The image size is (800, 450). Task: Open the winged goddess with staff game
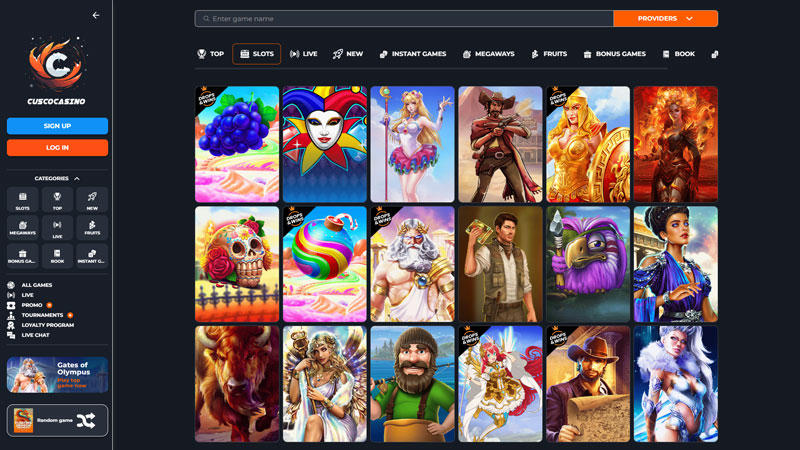point(324,384)
